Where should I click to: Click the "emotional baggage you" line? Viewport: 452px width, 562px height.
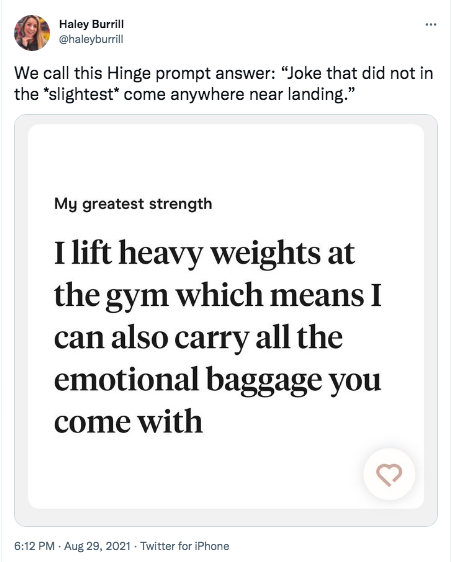217,380
